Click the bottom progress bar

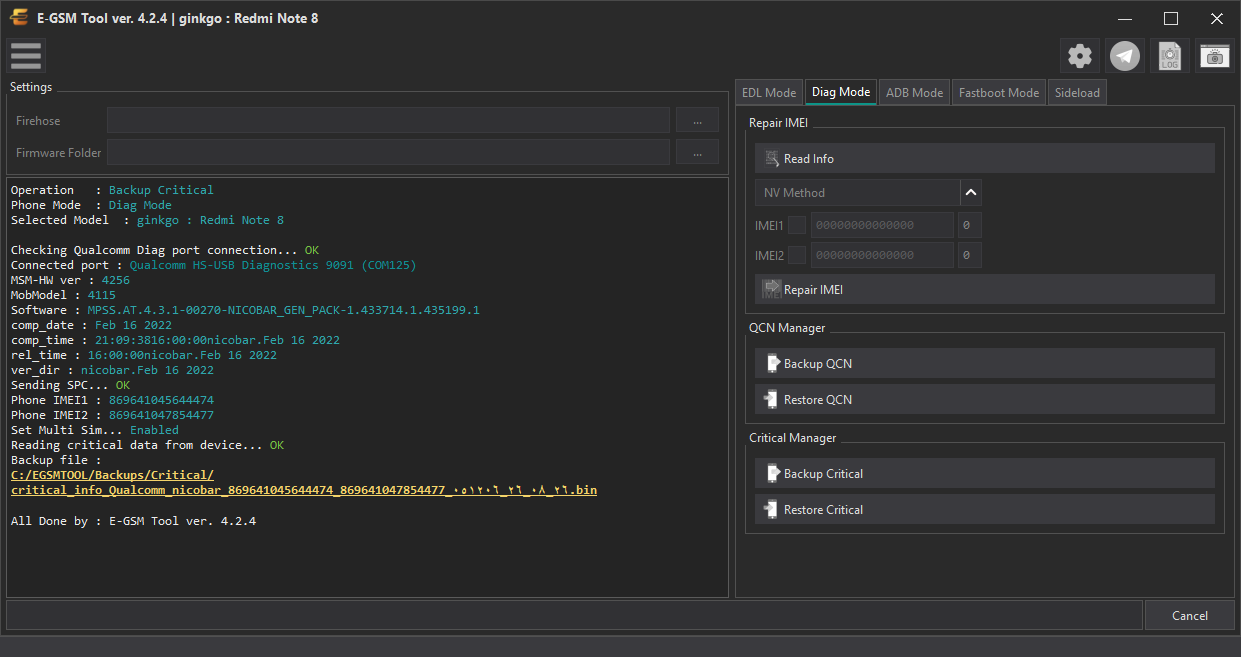[x=574, y=615]
